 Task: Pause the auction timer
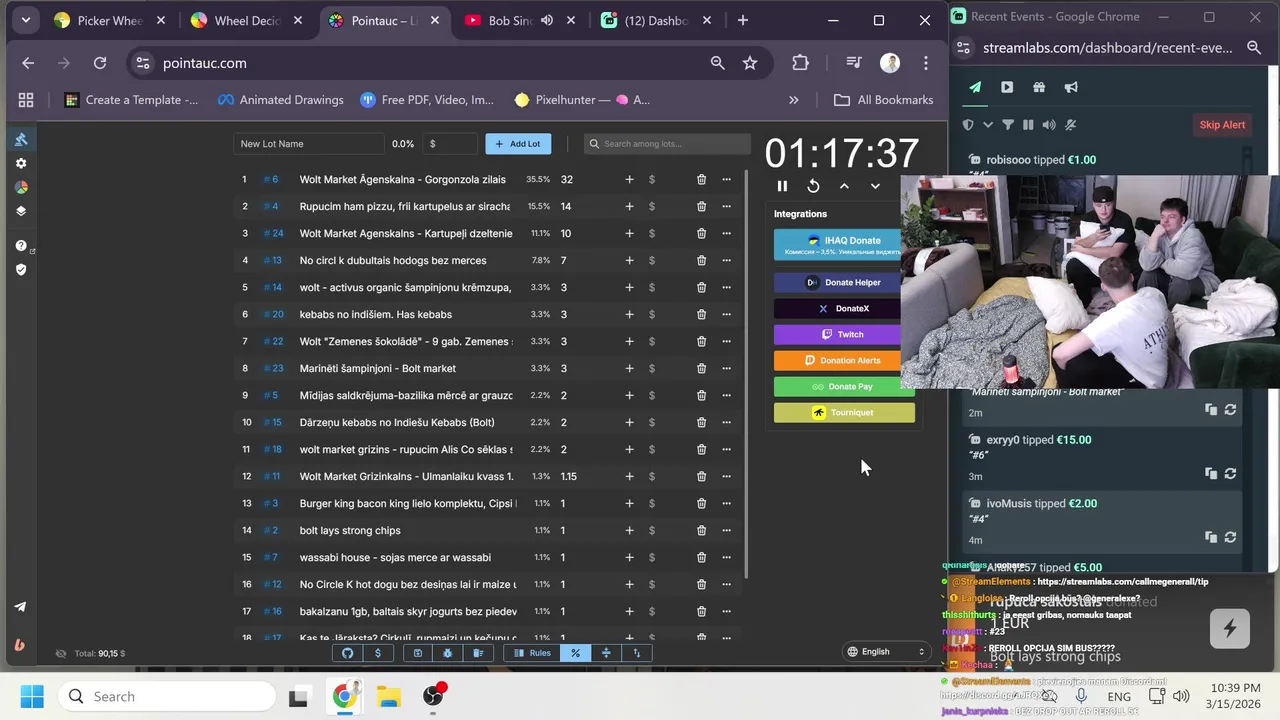(782, 186)
